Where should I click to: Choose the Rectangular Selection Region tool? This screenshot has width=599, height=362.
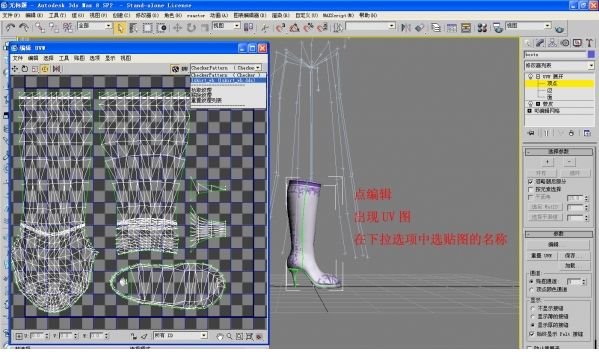(x=147, y=28)
